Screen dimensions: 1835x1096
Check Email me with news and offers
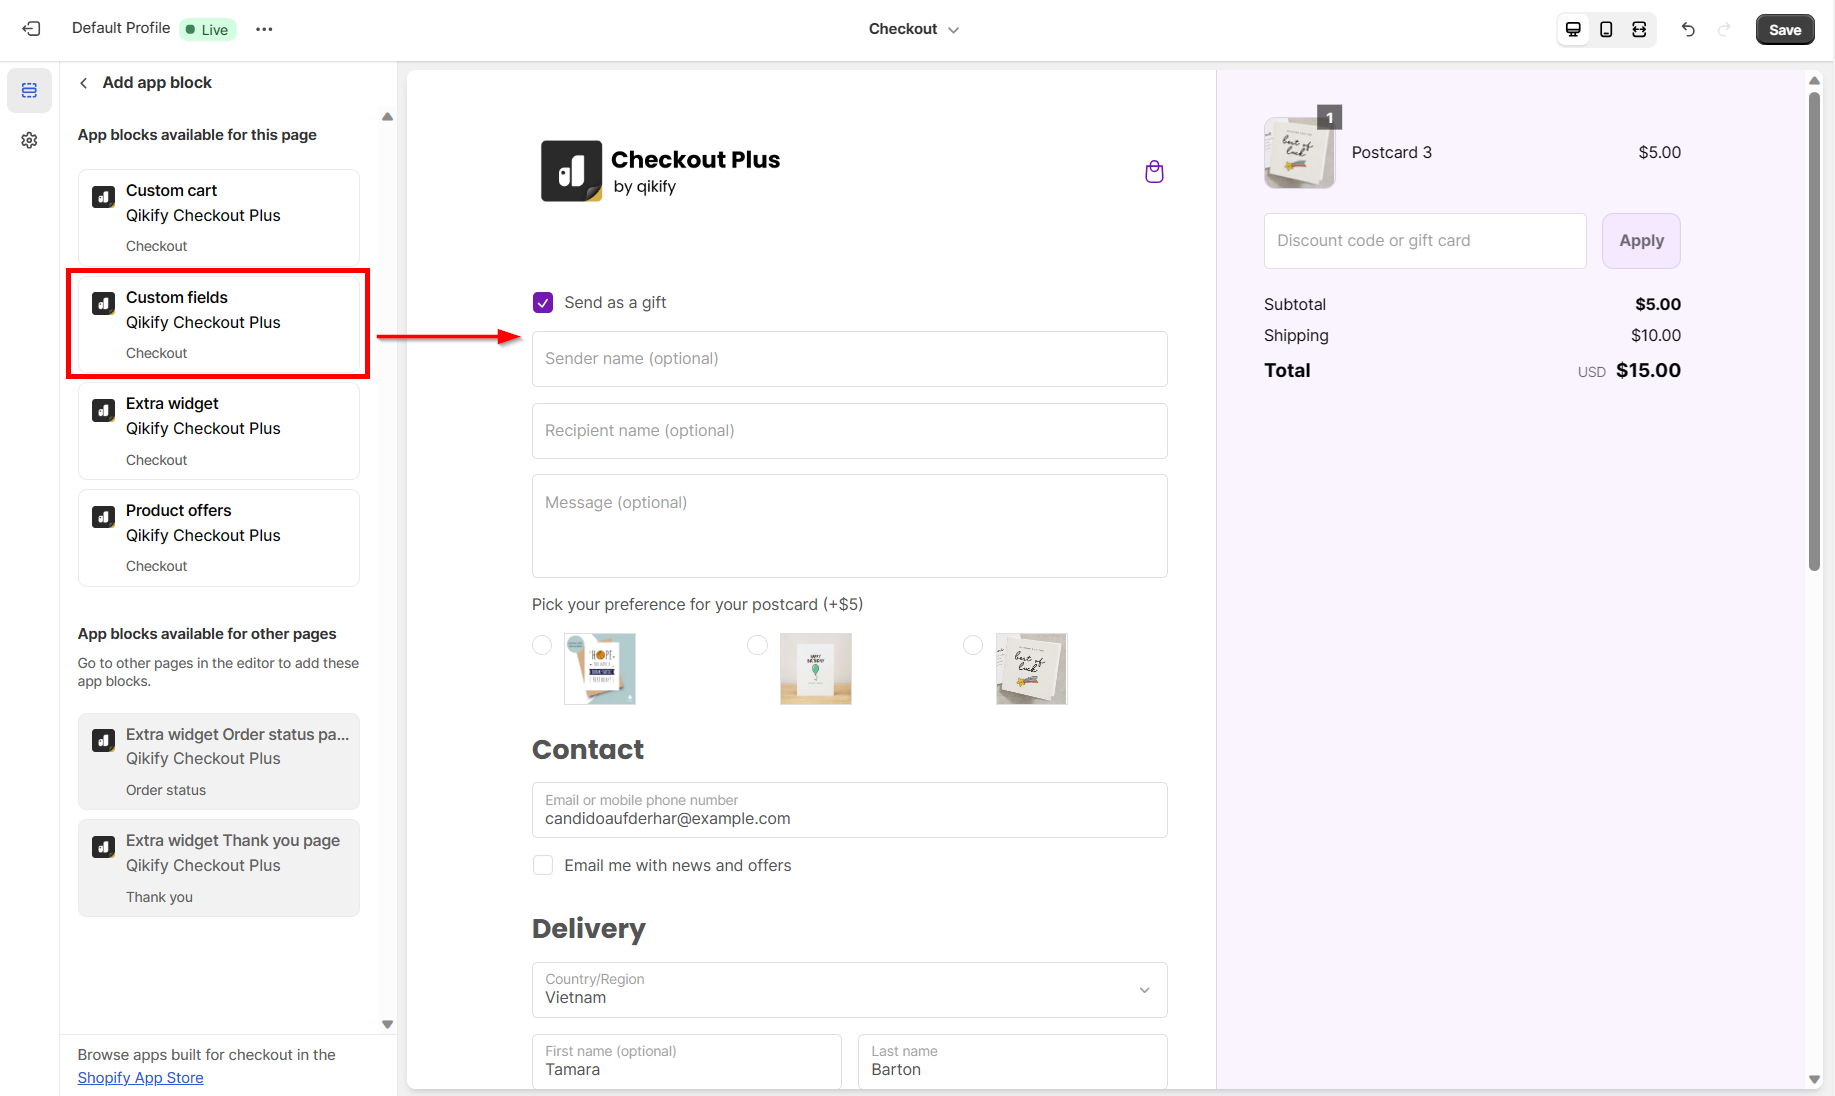click(543, 865)
